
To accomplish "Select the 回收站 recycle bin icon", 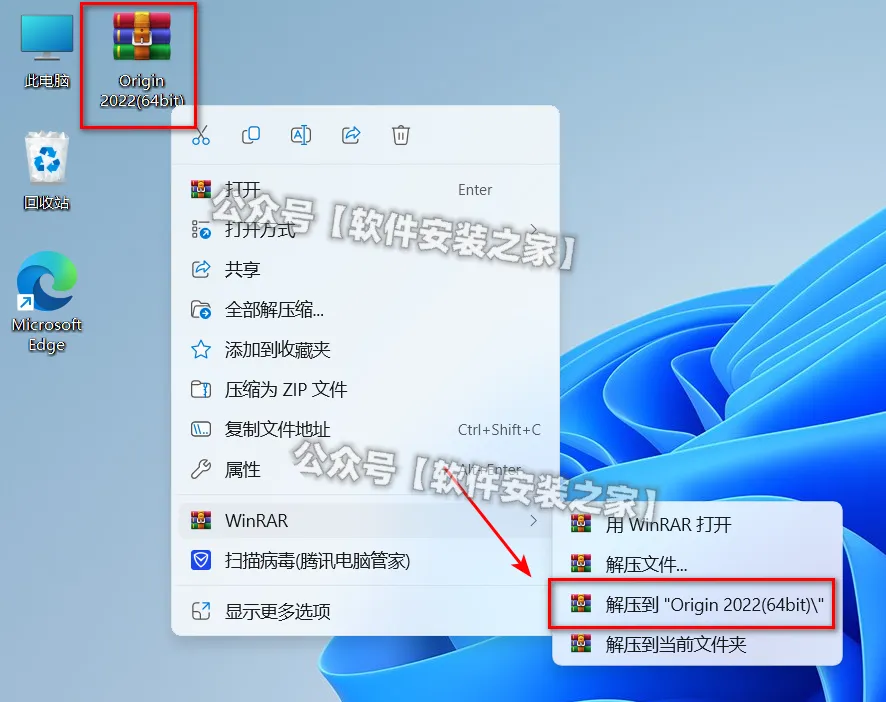I will tap(47, 171).
